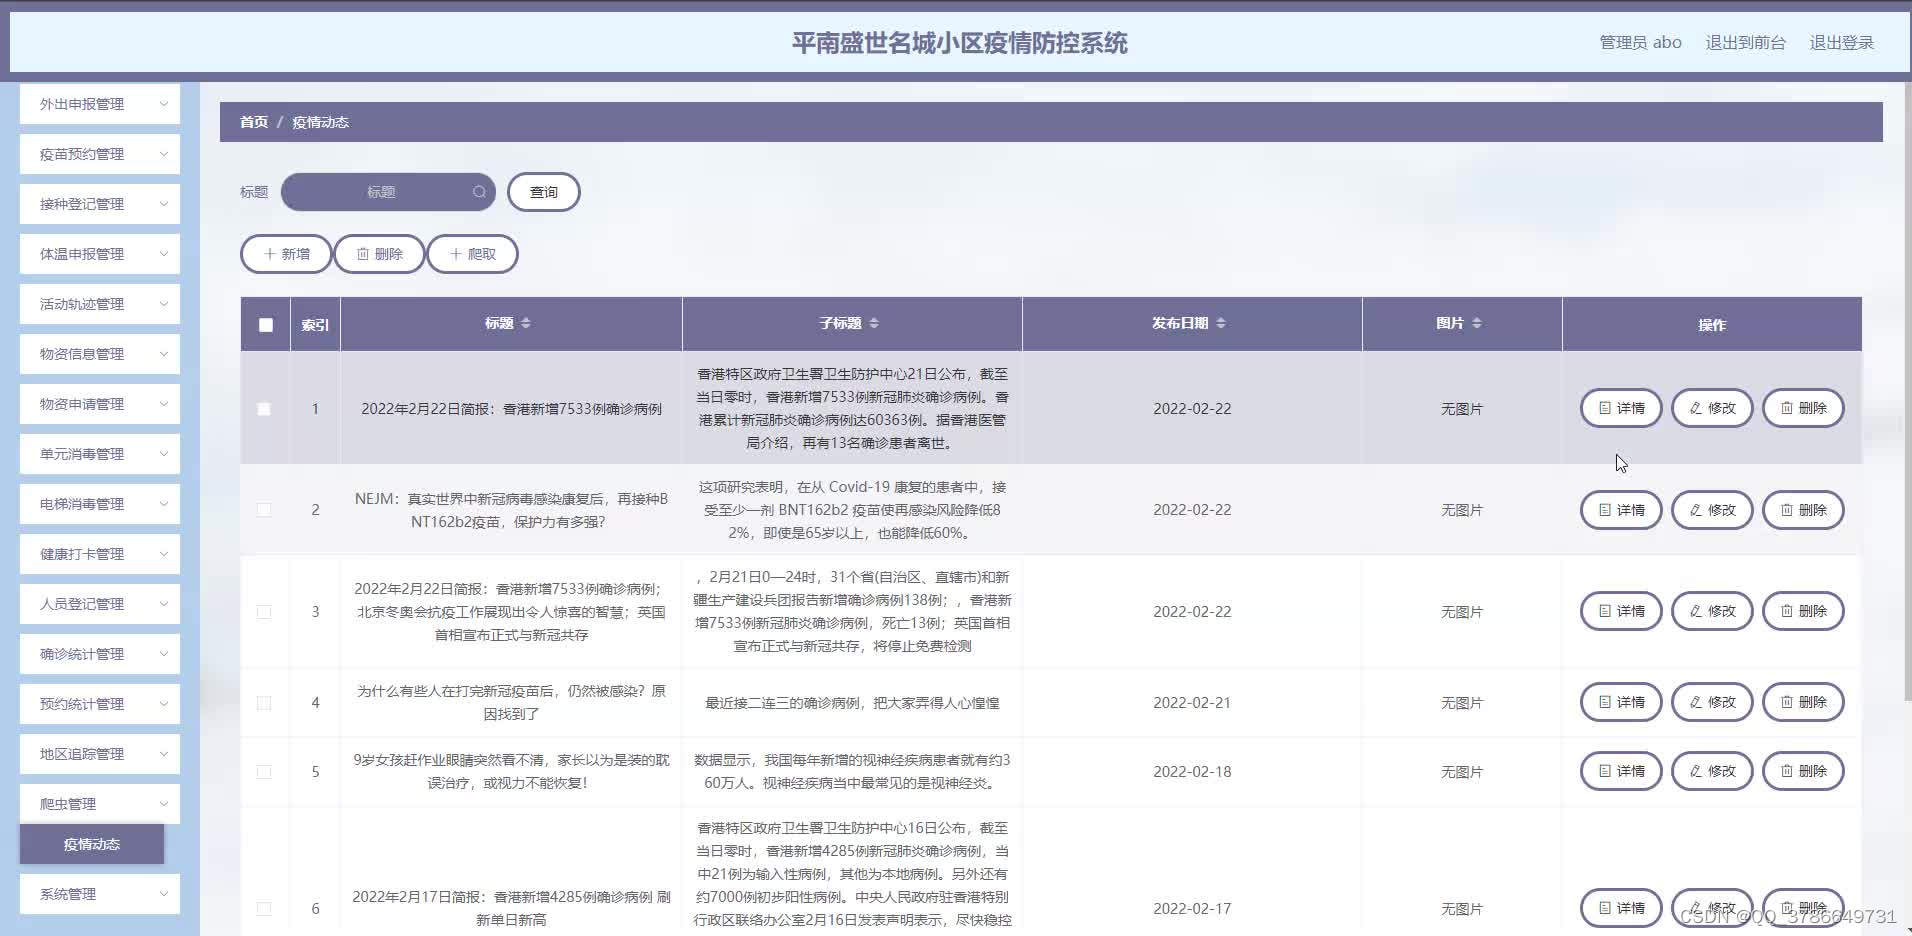Screen dimensions: 1912x936
Task: Open 详情 for row 2
Action: [1621, 510]
